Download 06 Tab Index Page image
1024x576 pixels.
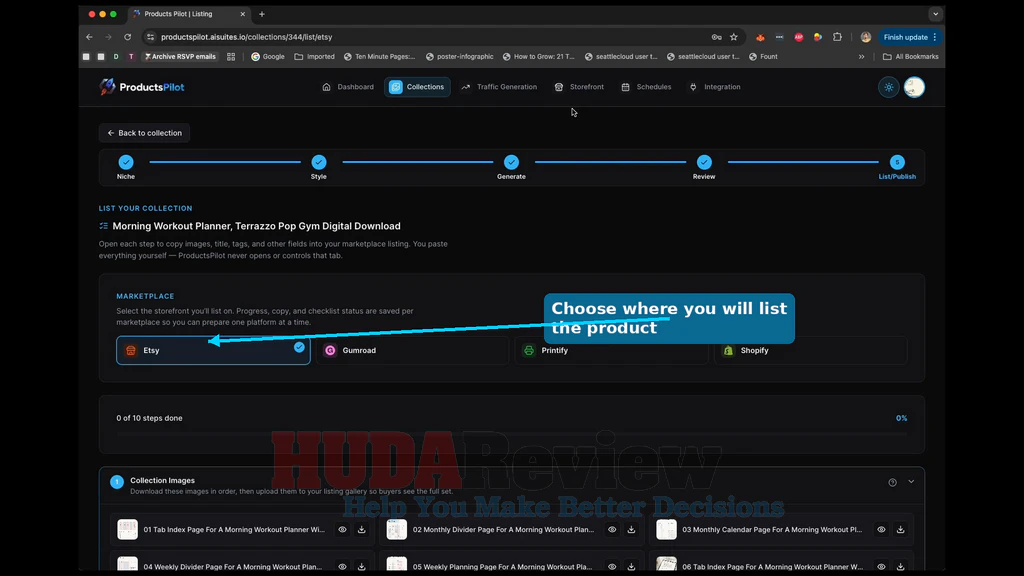point(901,566)
